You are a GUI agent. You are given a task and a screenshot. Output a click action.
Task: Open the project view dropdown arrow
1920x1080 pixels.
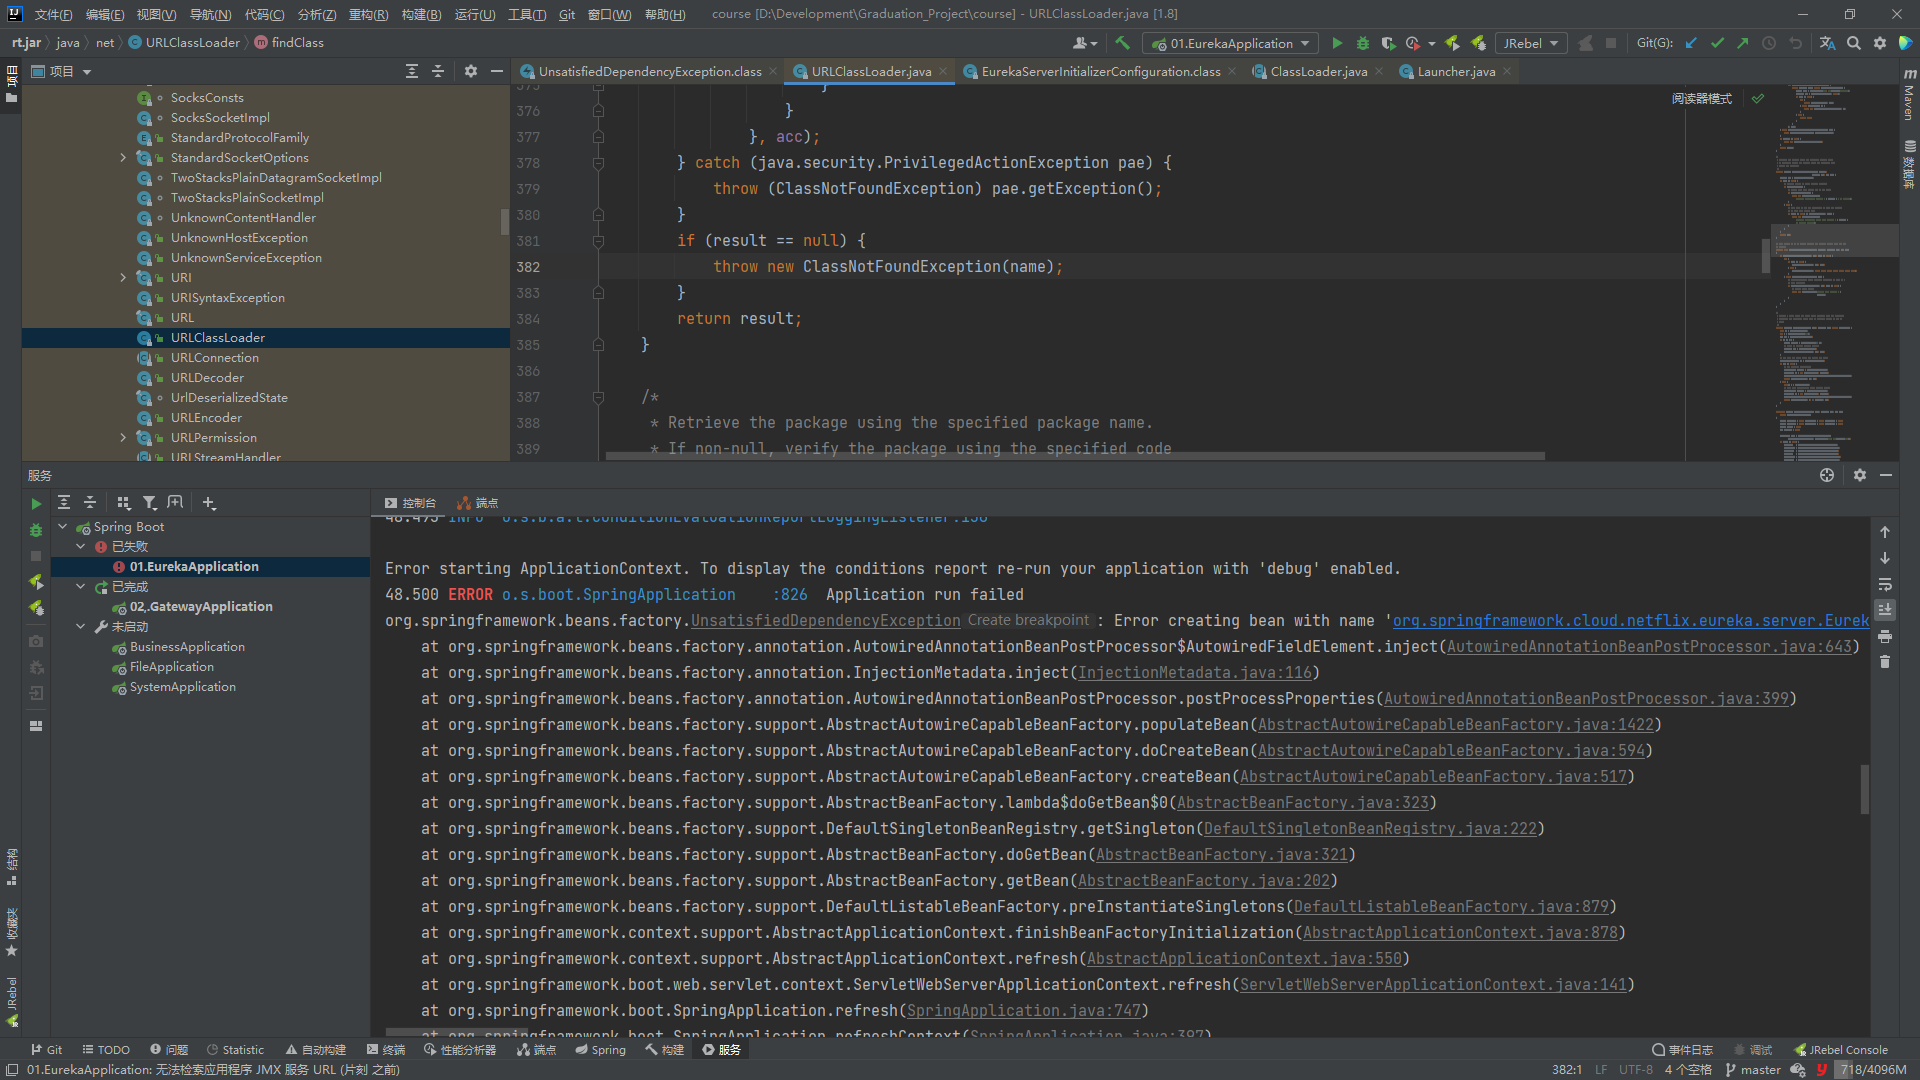tap(87, 71)
